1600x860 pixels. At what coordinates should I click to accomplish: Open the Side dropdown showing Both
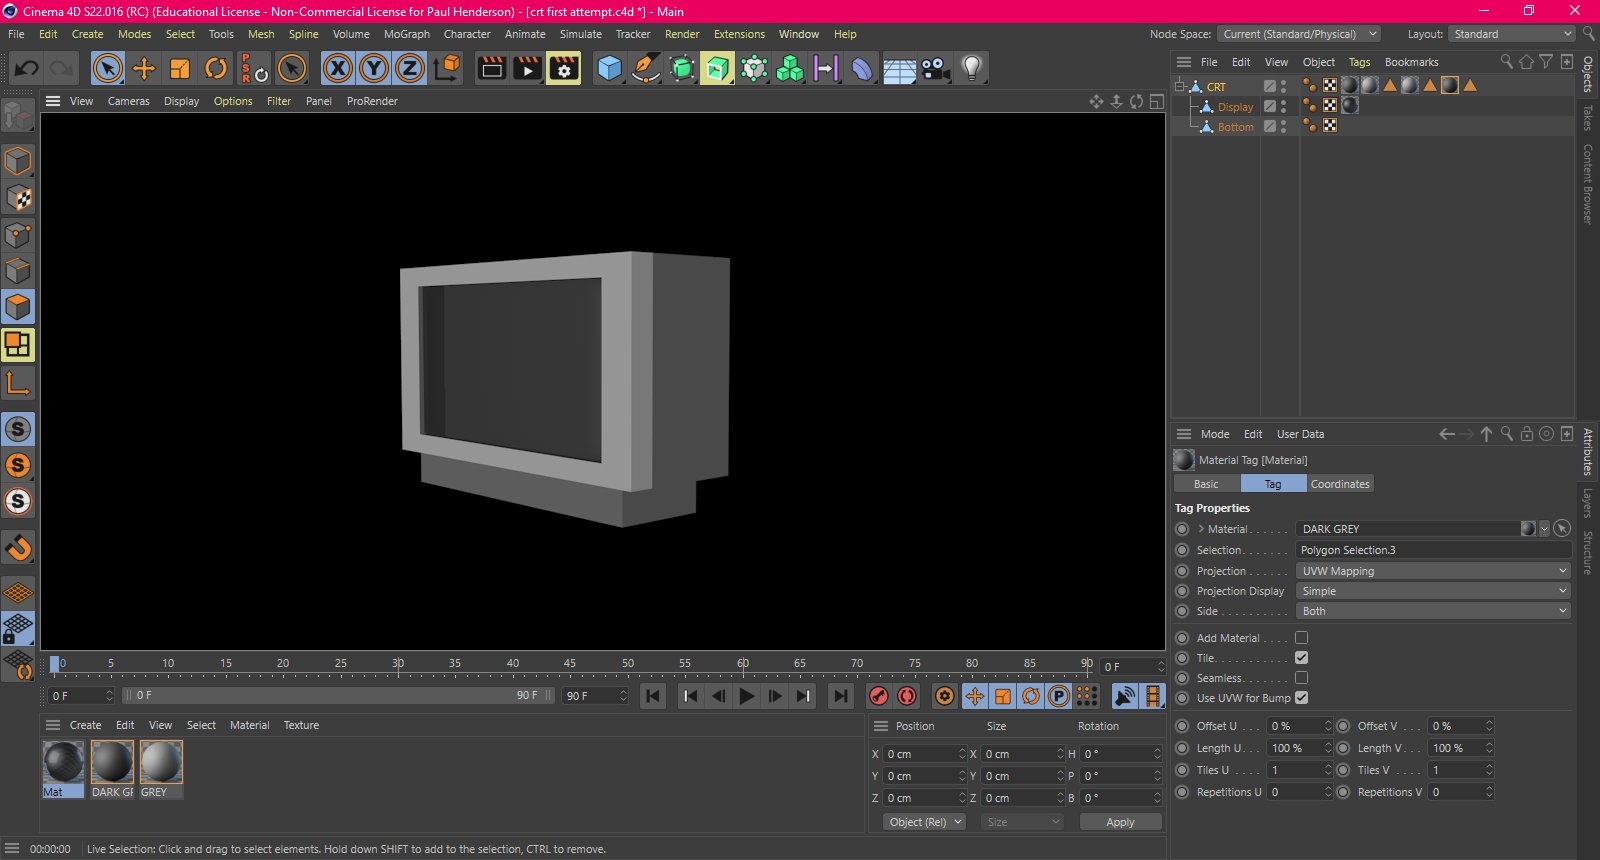pos(1433,611)
